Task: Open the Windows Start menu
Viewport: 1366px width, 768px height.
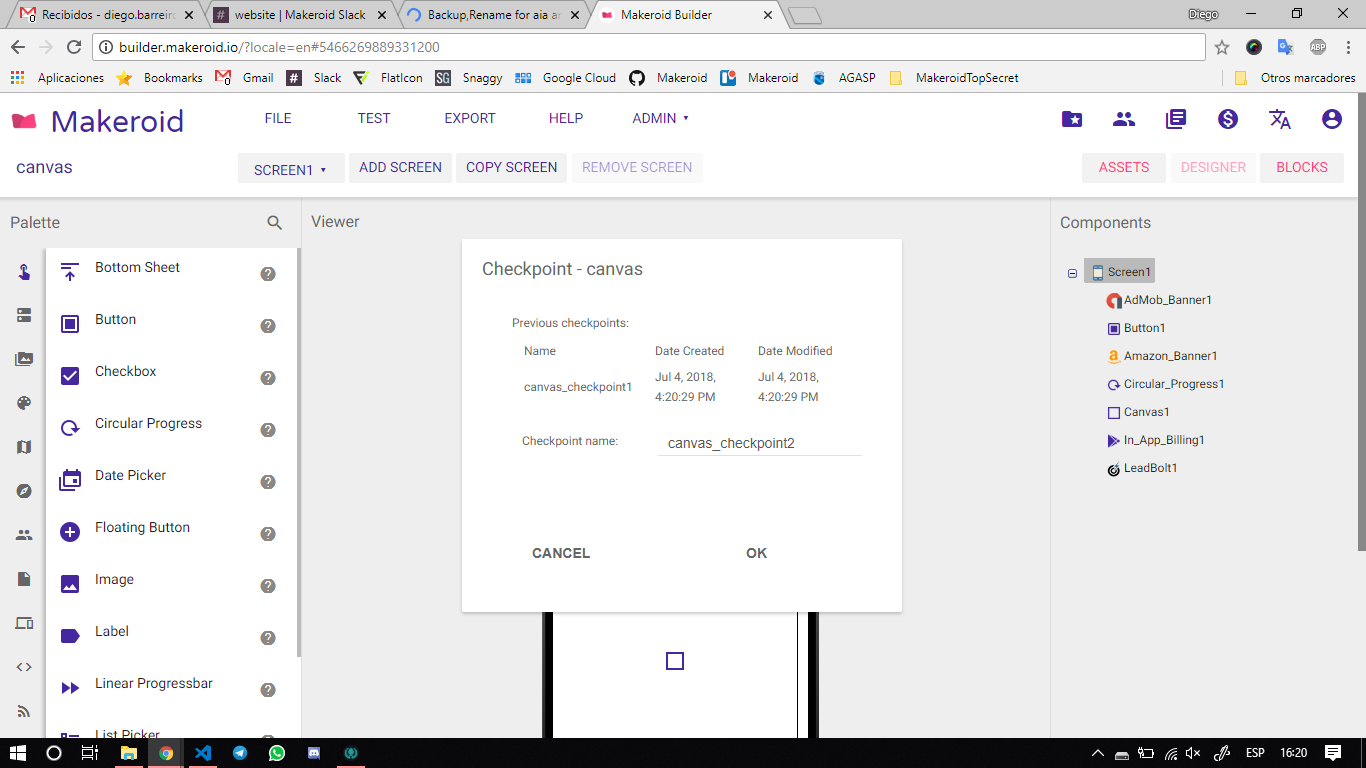Action: [18, 753]
